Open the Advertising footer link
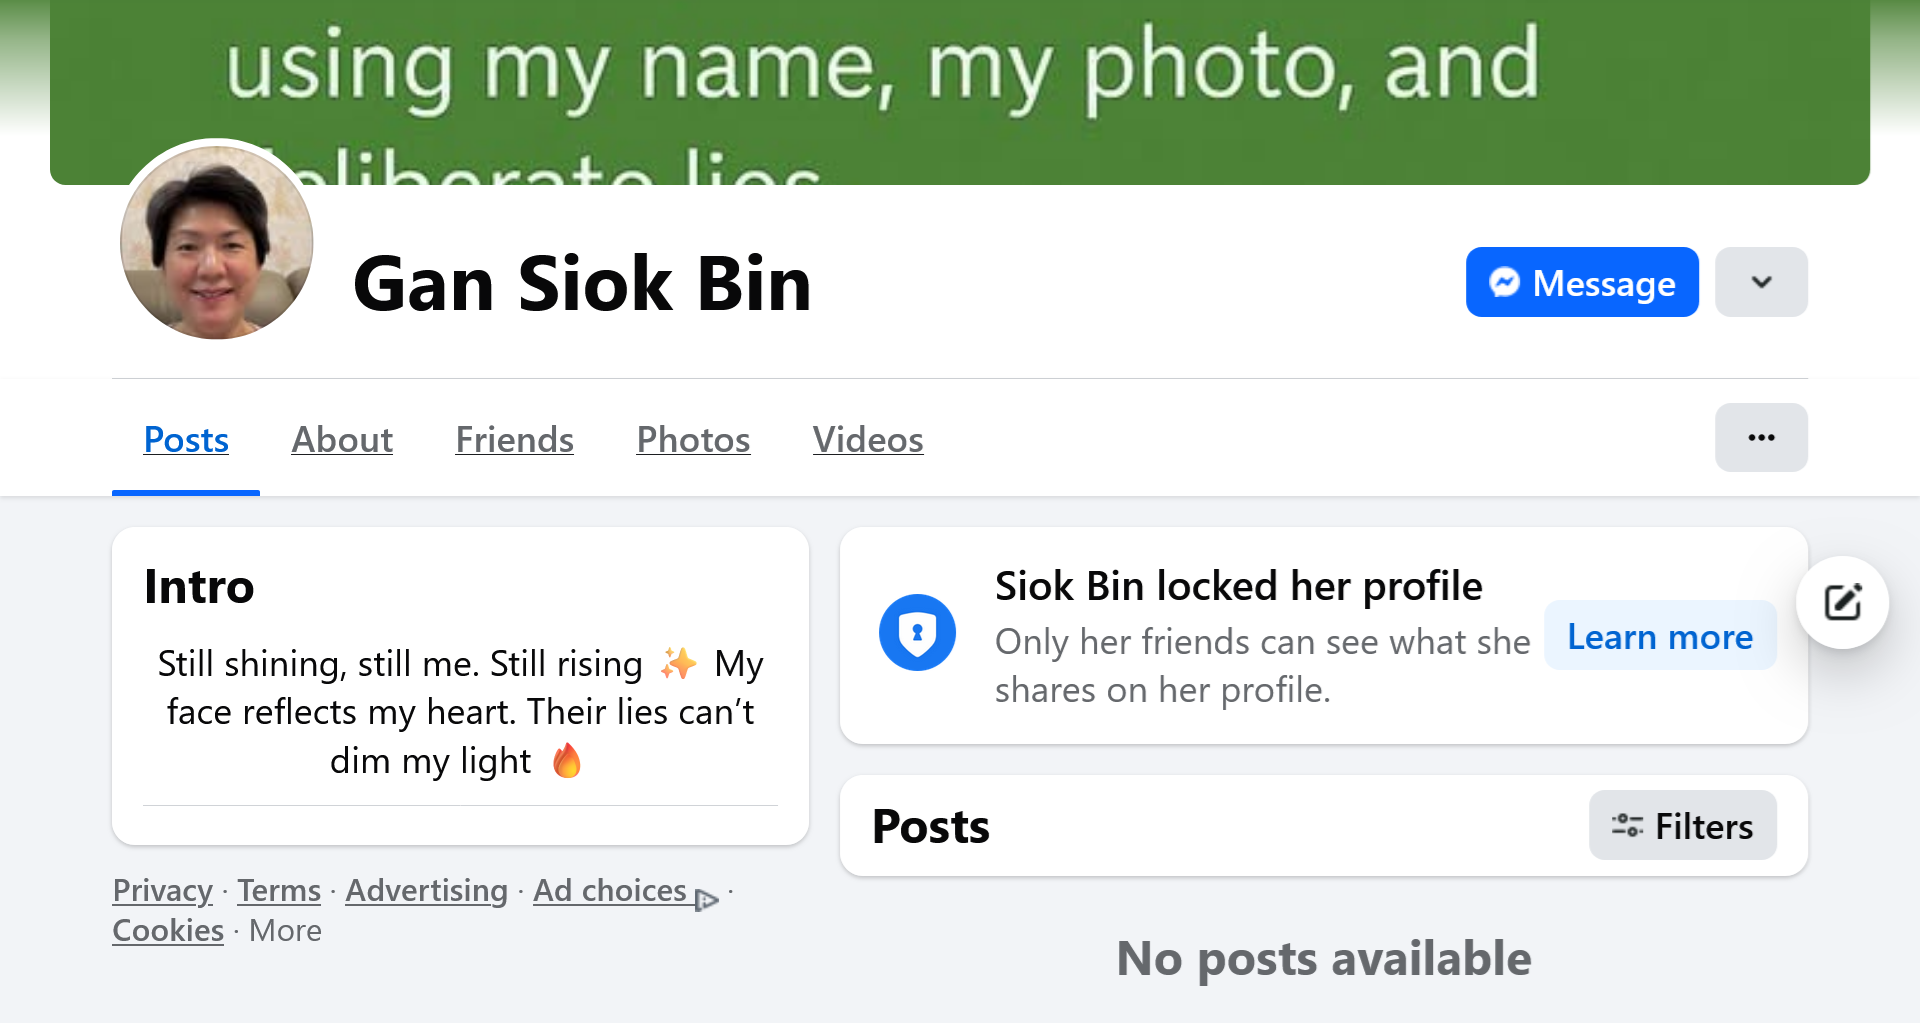Viewport: 1920px width, 1023px height. [427, 890]
